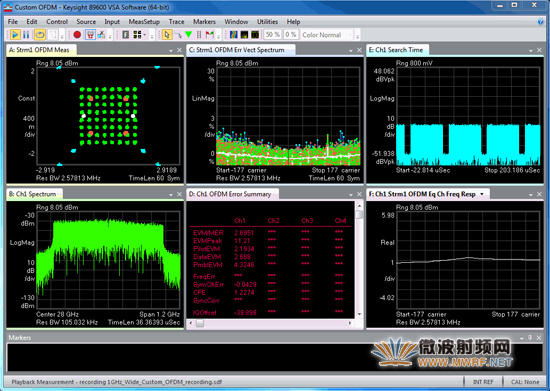Image resolution: width=550 pixels, height=391 pixels.
Task: Click the calibration tools icon in toolbar
Action: point(101,35)
